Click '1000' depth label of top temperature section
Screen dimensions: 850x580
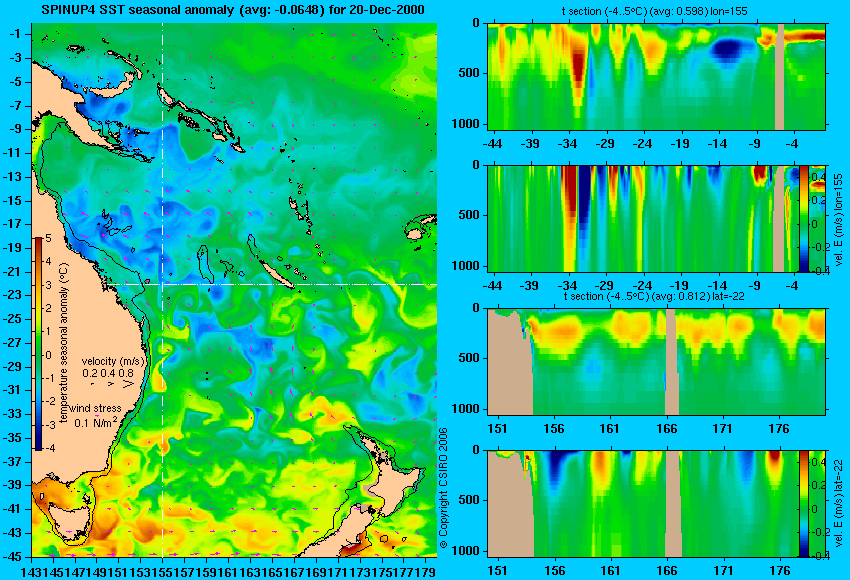tap(466, 124)
